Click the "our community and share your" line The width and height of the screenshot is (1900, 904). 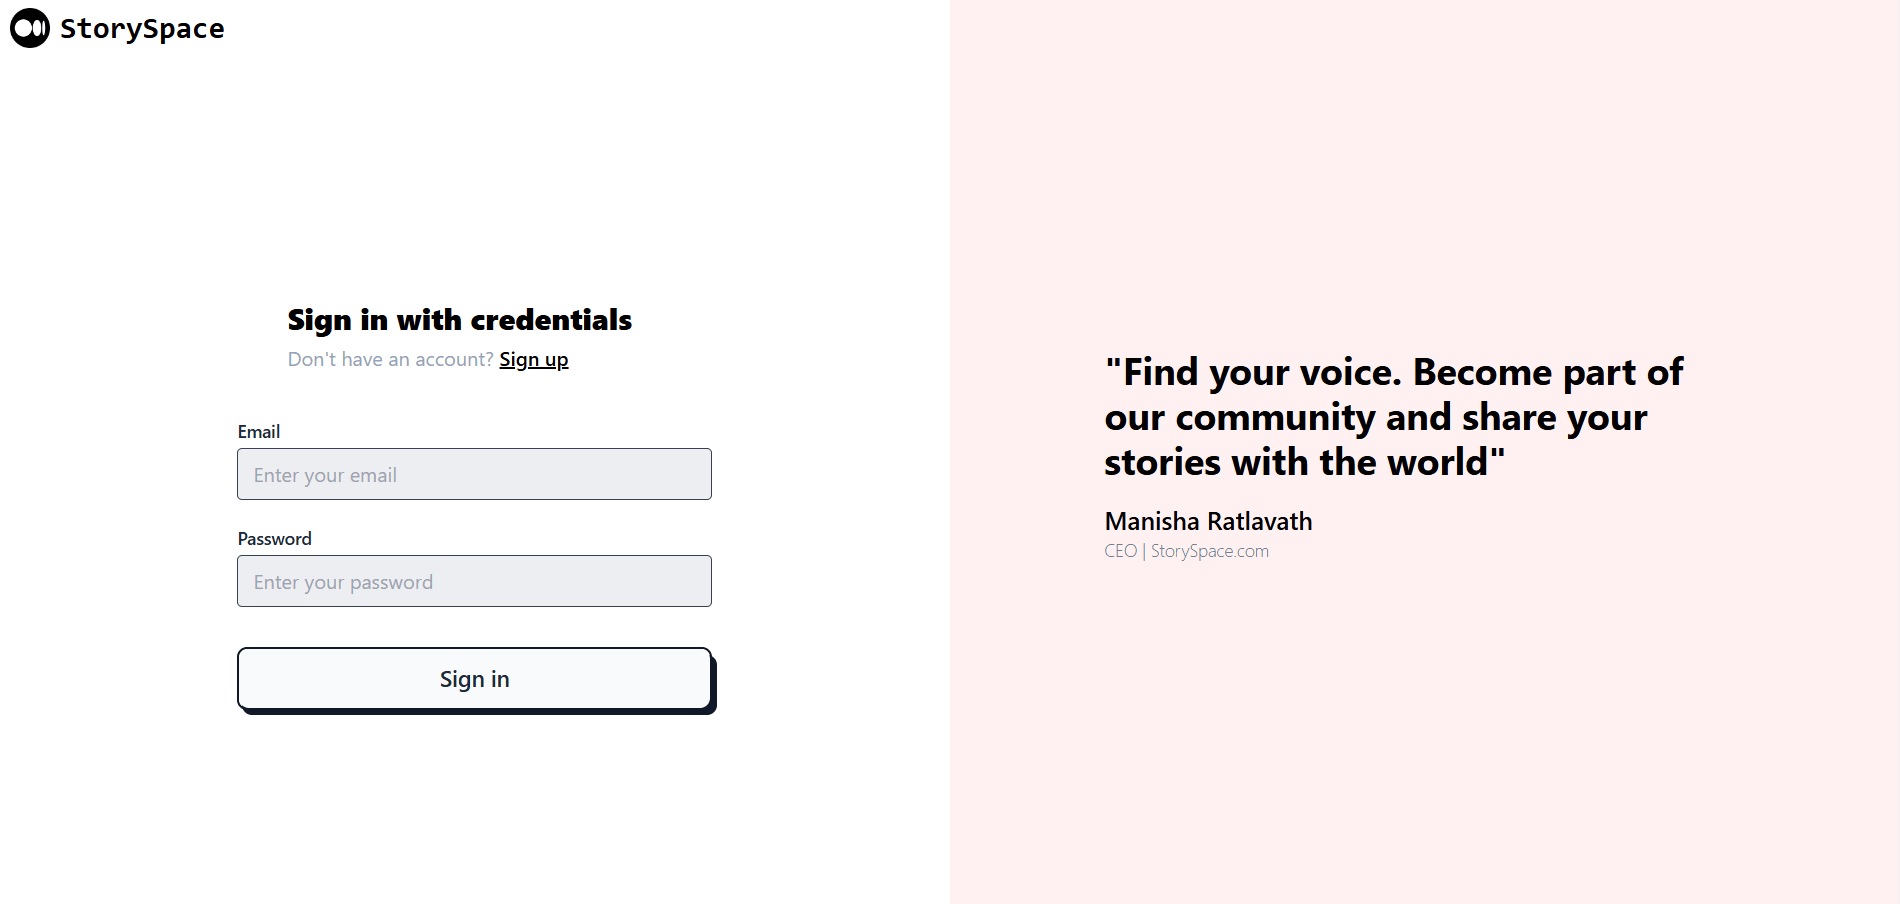click(x=1375, y=418)
